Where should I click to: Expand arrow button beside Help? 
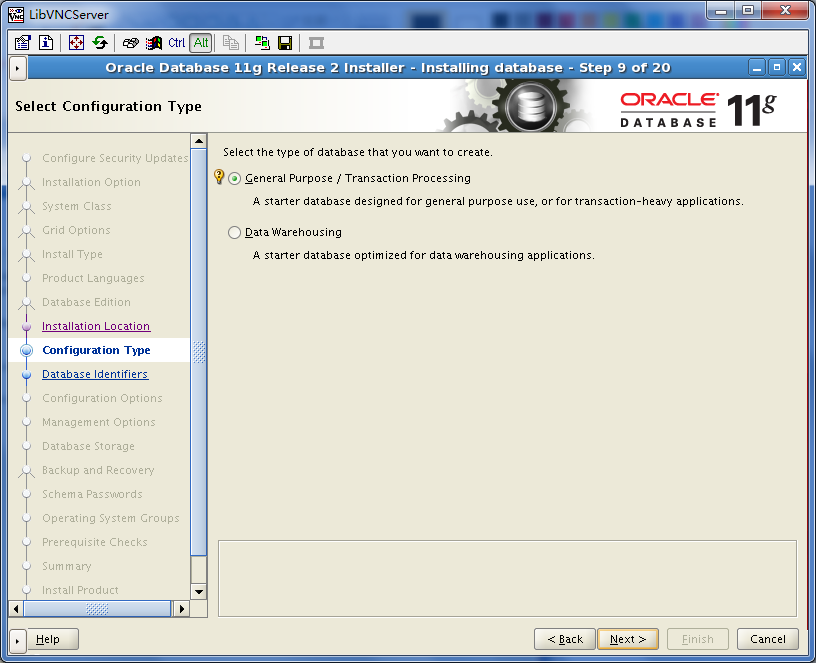18,640
